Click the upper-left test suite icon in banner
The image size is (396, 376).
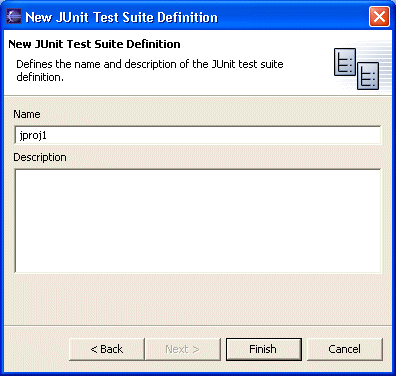[345, 62]
